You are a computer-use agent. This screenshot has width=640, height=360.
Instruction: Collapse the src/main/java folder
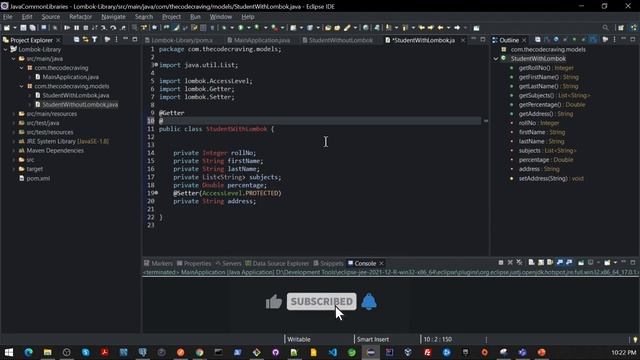click(13, 59)
